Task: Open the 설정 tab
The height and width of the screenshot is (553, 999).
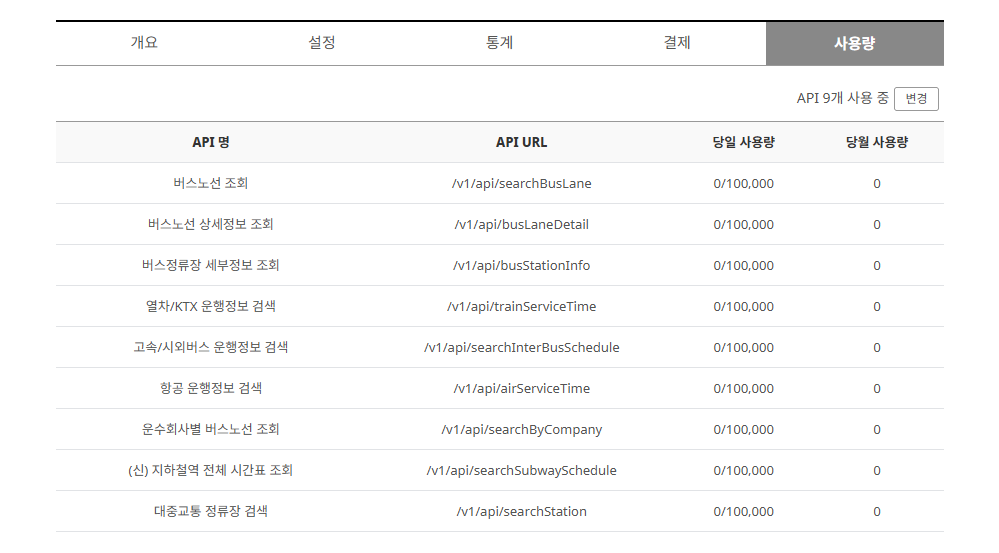Action: tap(322, 43)
